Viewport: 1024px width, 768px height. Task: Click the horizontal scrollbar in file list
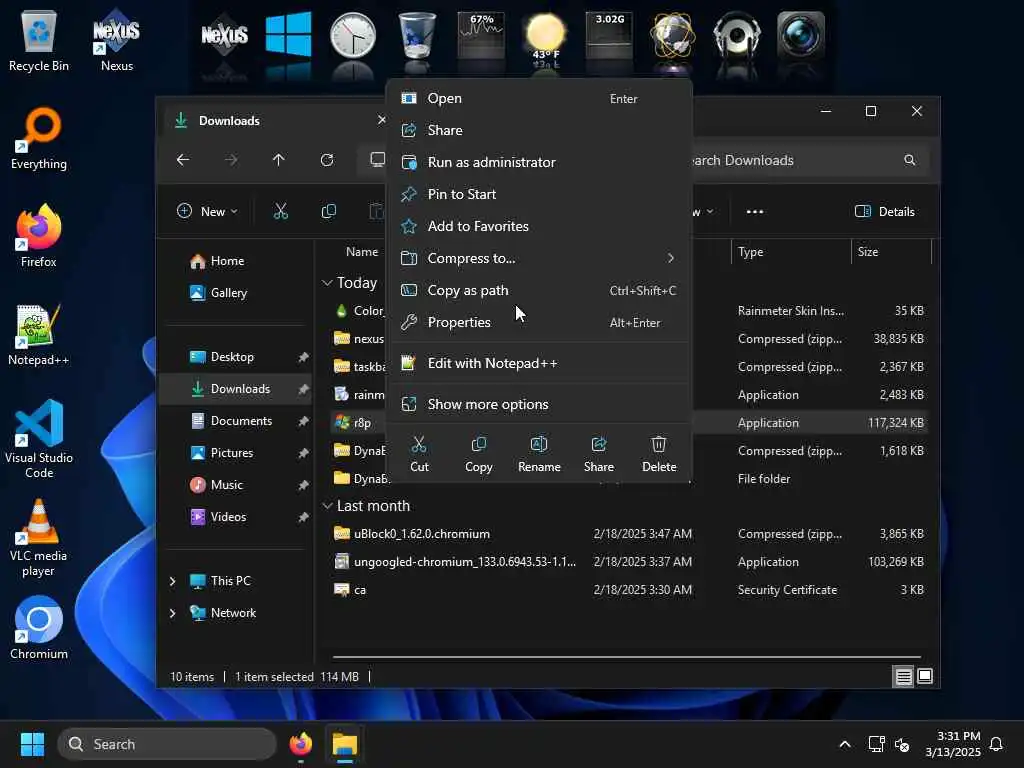[626, 656]
